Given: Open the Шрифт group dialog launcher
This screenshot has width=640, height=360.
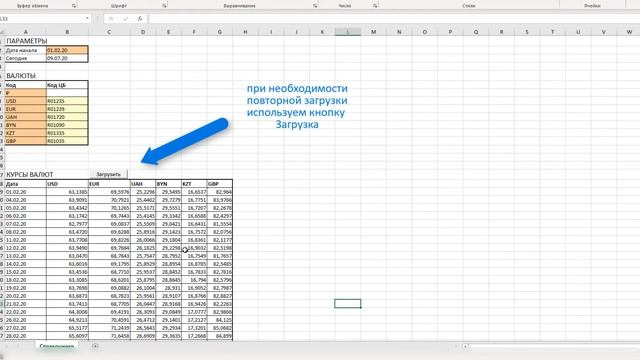Looking at the screenshot, I should (164, 6).
